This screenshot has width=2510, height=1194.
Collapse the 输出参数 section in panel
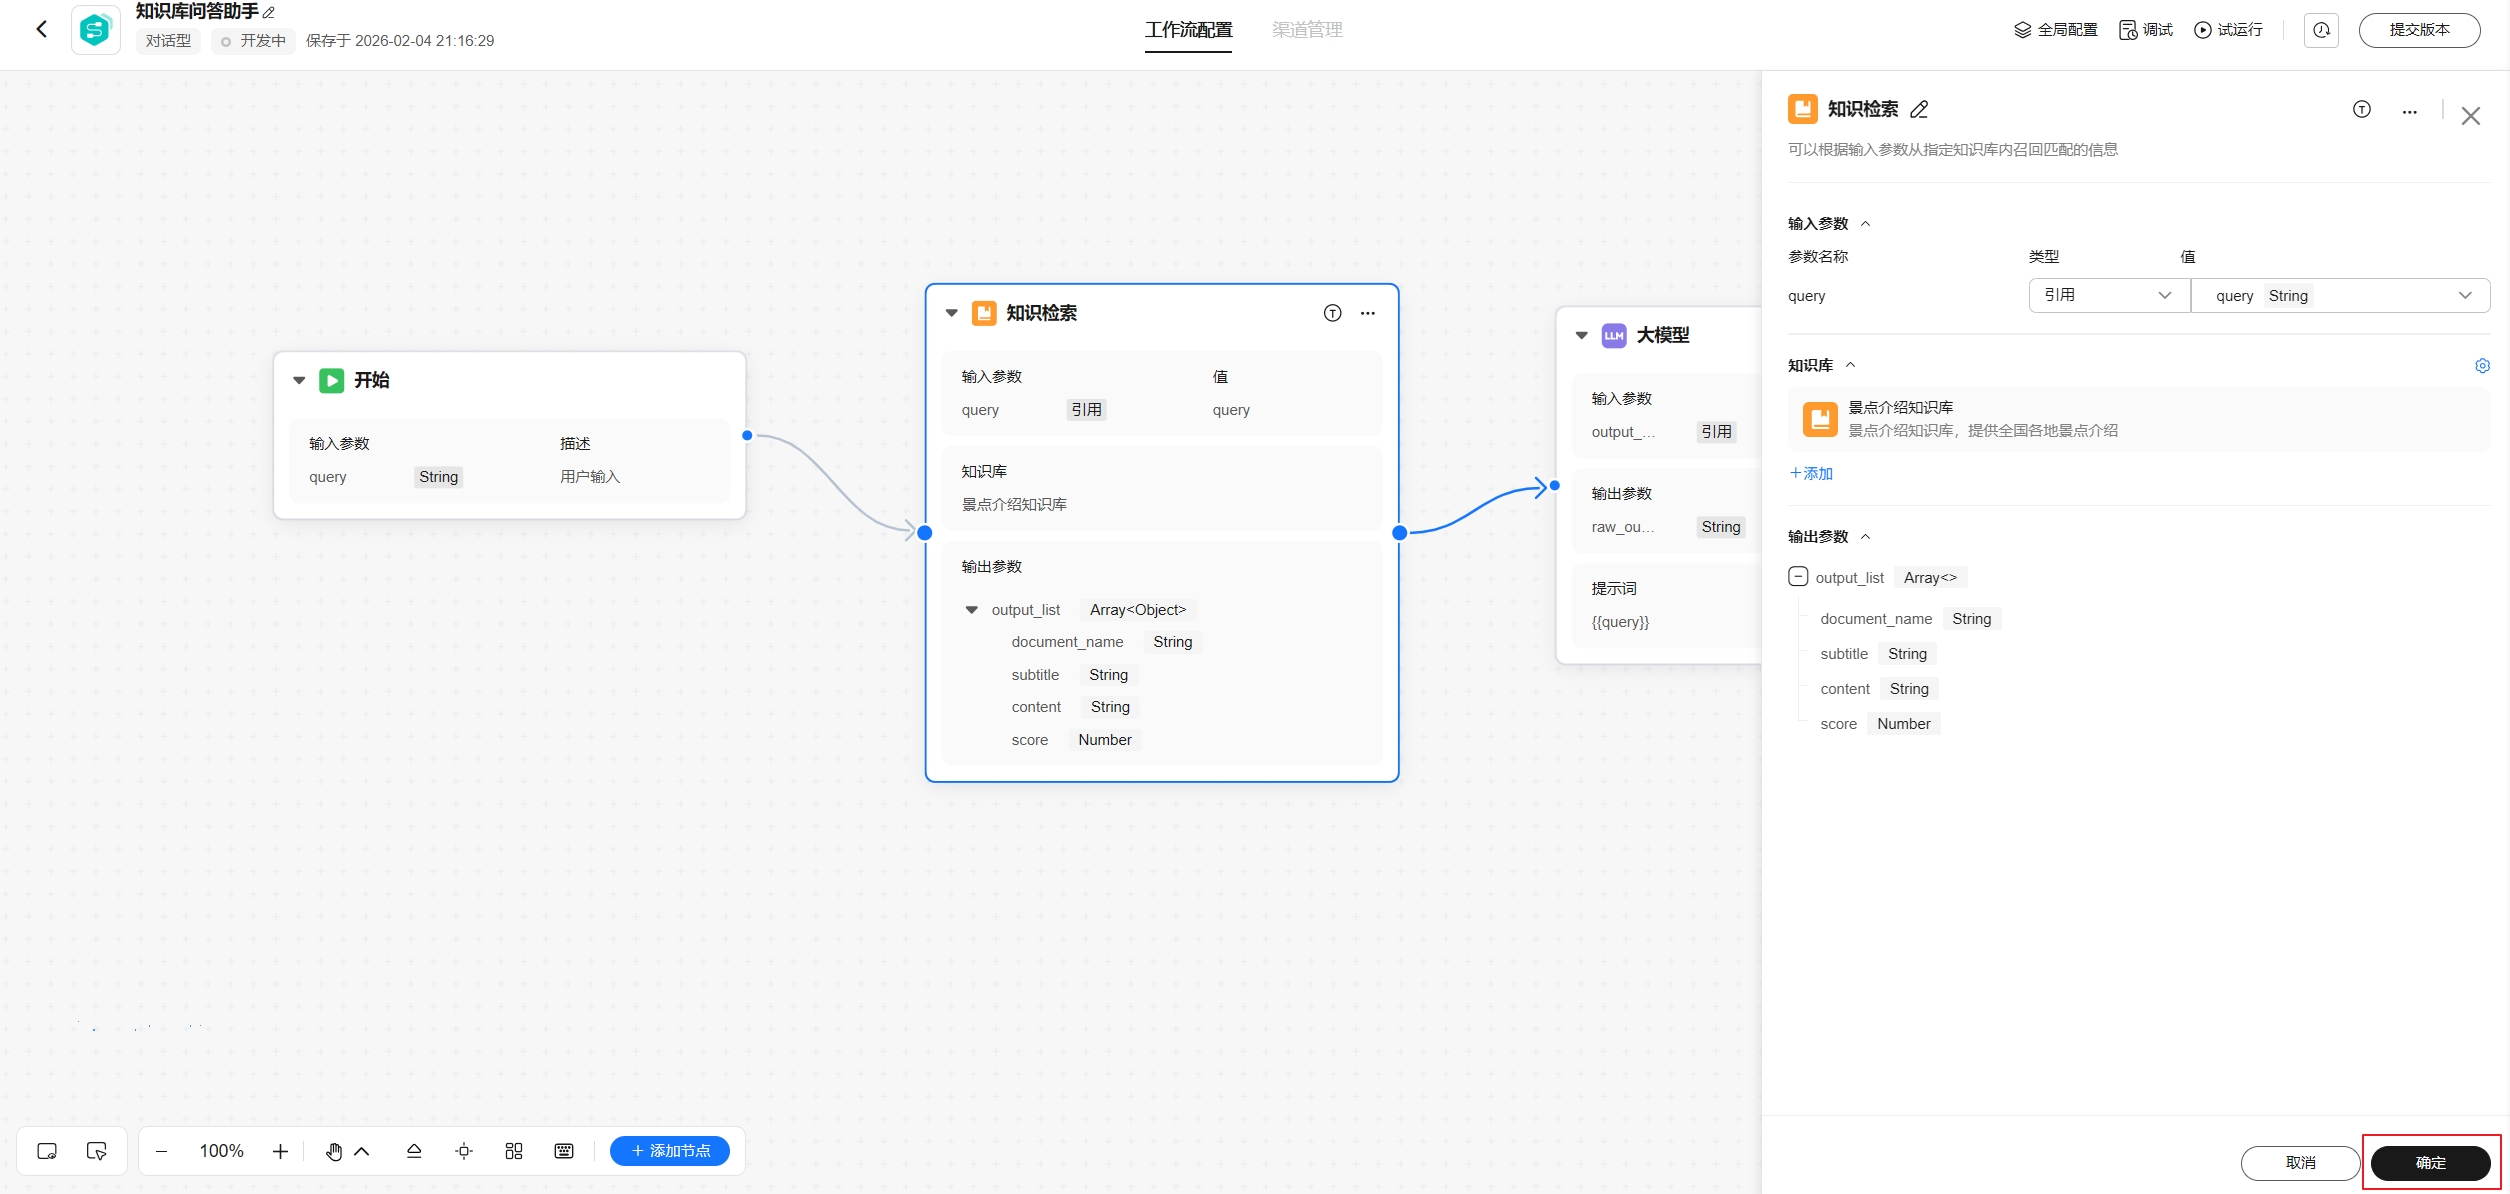[x=1866, y=537]
